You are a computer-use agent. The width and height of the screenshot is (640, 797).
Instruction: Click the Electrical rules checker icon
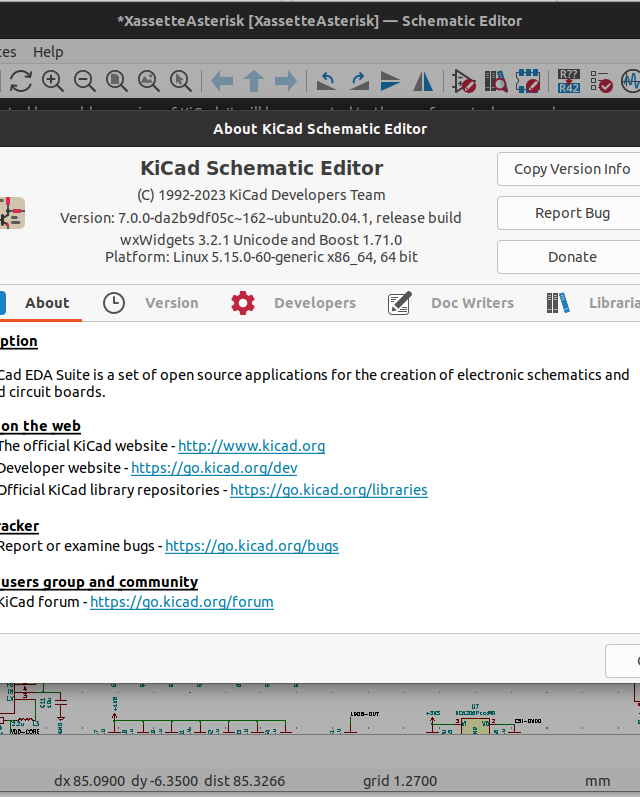(x=601, y=81)
